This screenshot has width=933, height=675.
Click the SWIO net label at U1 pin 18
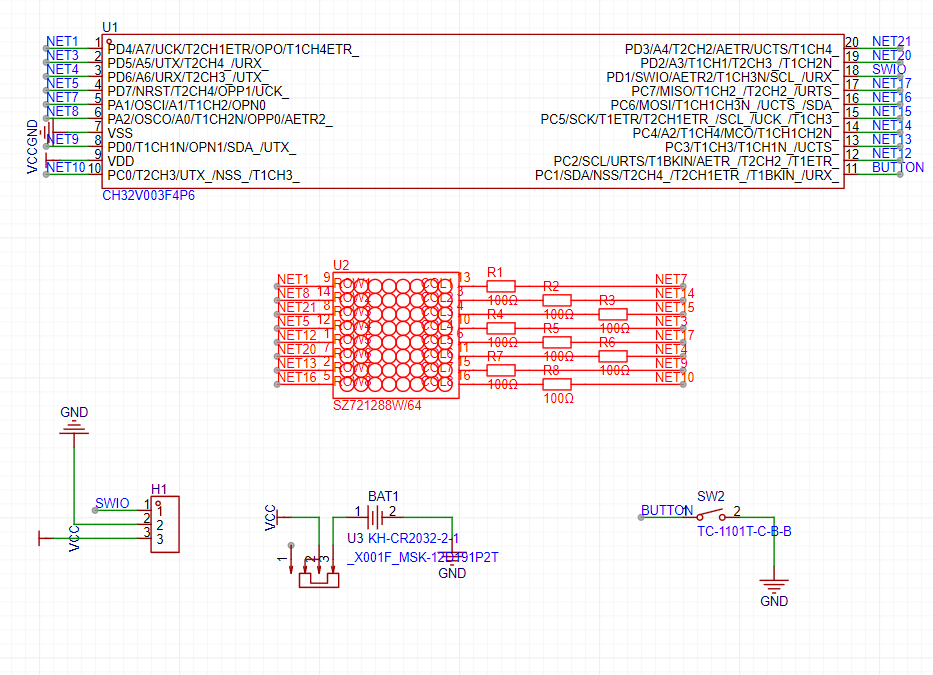point(889,69)
